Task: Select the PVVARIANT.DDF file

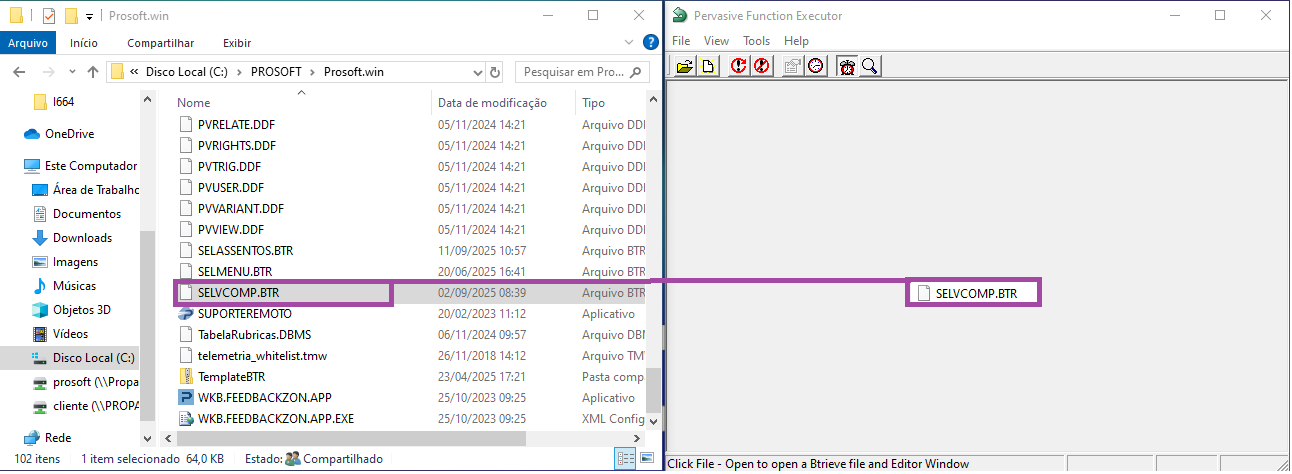Action: pyautogui.click(x=241, y=208)
